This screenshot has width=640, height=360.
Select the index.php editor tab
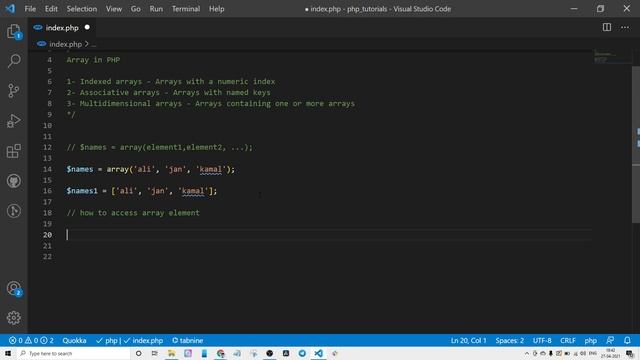pos(62,27)
